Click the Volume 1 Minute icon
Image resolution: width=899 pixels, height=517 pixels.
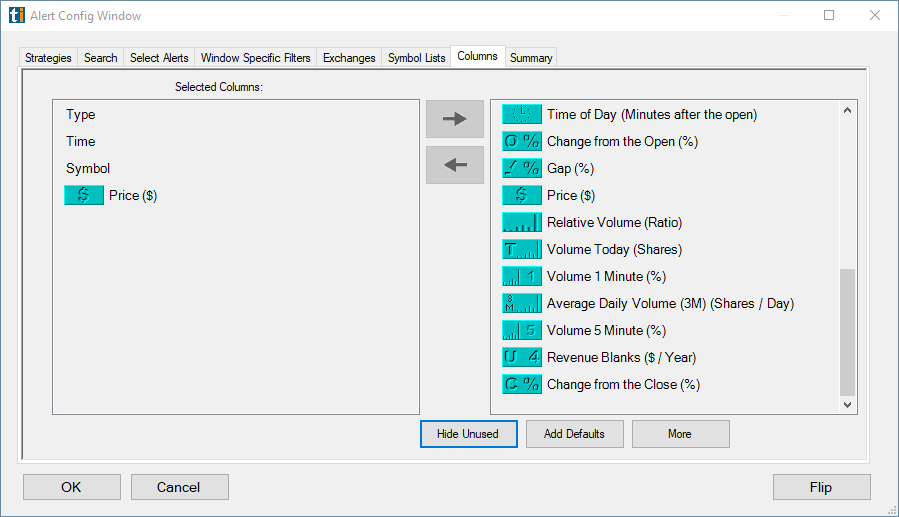tap(522, 276)
